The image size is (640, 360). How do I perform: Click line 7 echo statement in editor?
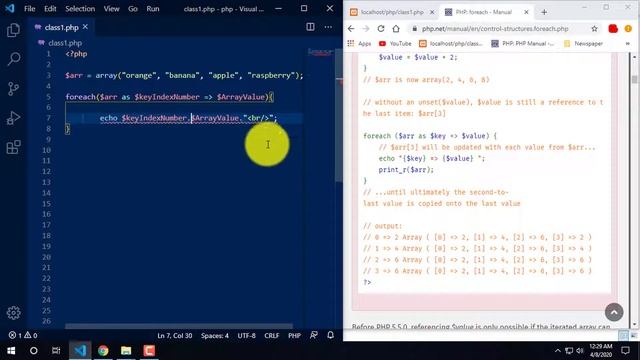click(x=188, y=118)
